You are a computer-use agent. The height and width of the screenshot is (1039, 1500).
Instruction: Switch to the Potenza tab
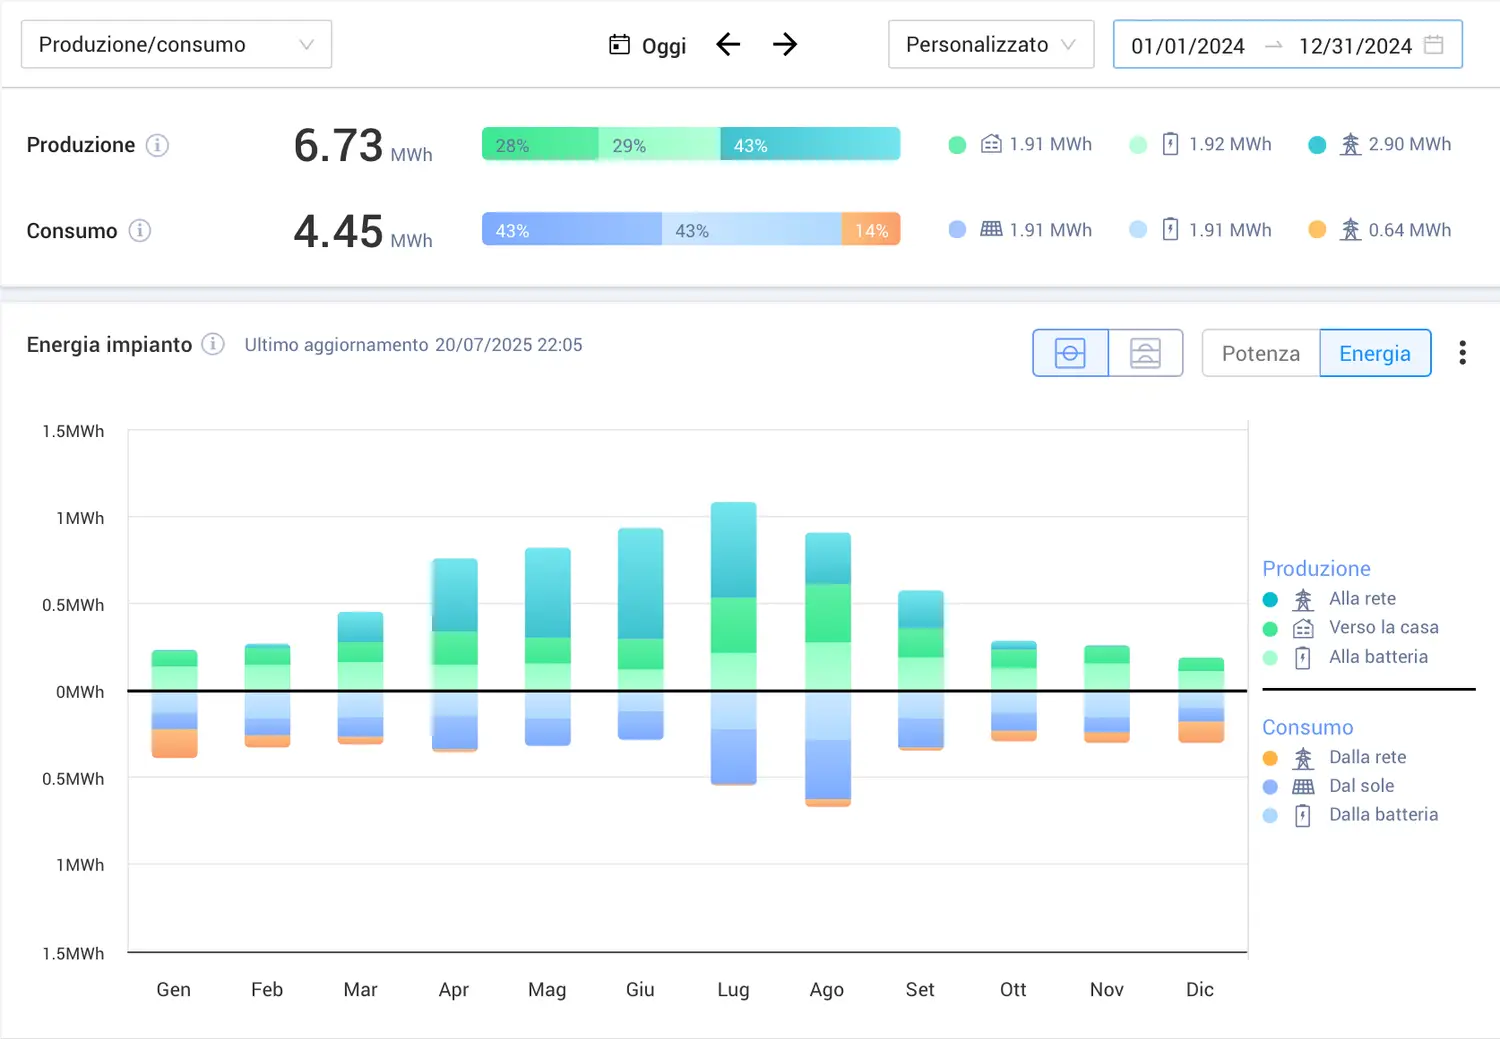(x=1260, y=354)
